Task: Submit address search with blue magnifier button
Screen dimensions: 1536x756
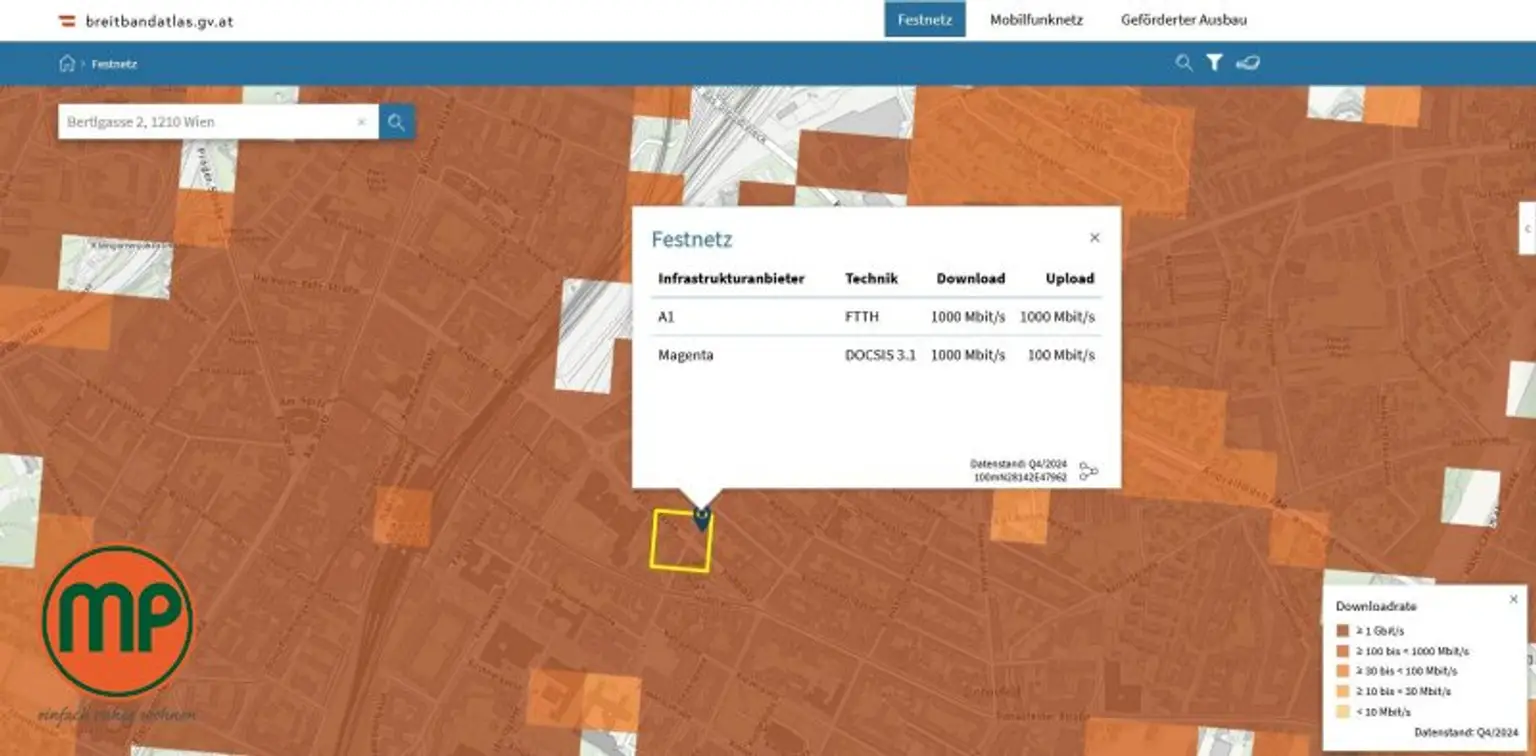Action: point(397,122)
